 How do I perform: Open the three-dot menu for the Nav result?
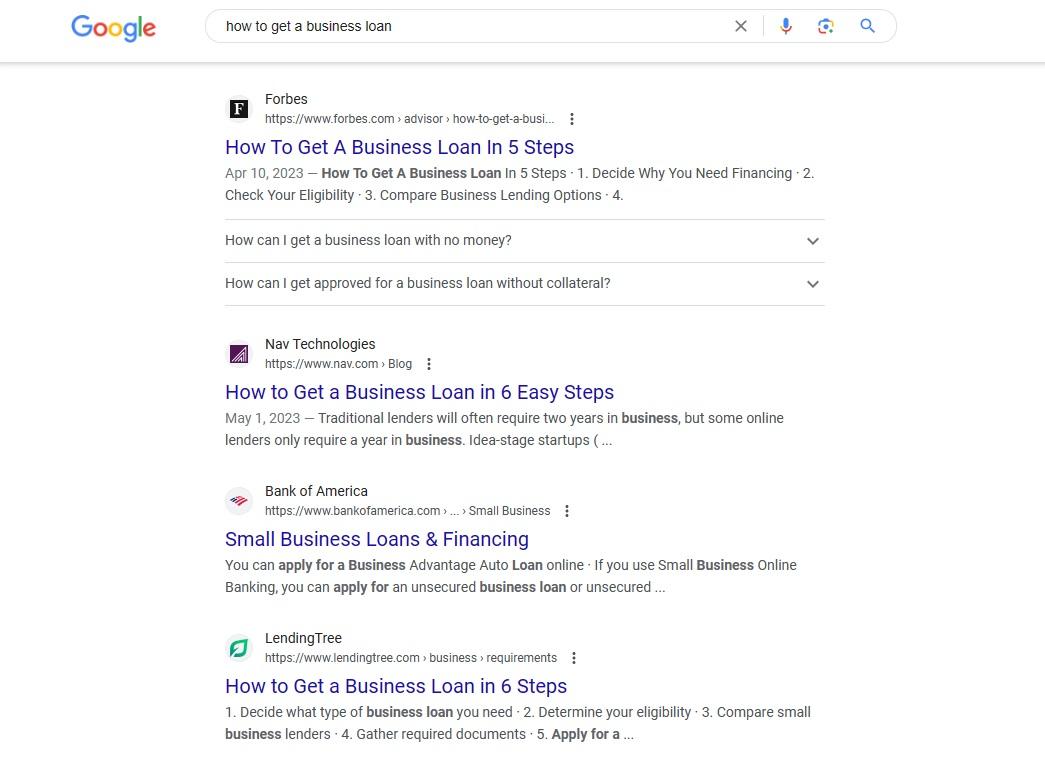click(x=429, y=364)
